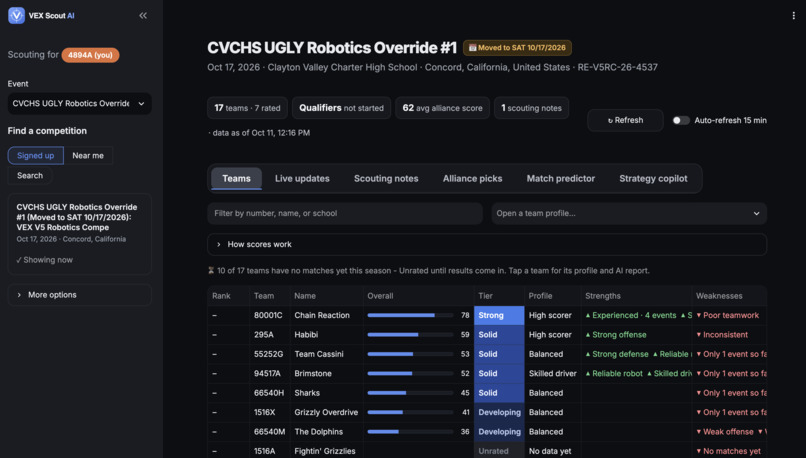
Task: Click Chain Reaction overall score bar
Action: click(410, 315)
